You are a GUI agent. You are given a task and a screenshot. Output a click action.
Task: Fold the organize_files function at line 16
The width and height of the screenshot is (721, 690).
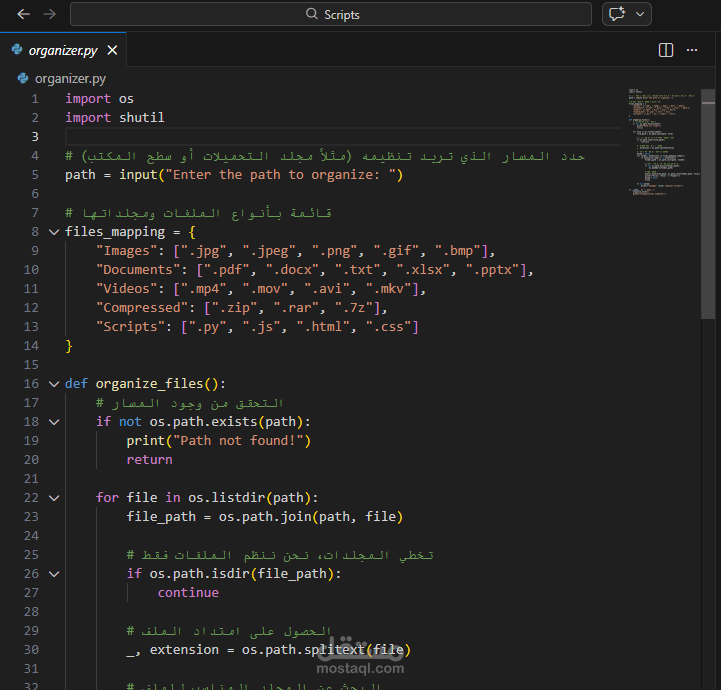coord(53,384)
